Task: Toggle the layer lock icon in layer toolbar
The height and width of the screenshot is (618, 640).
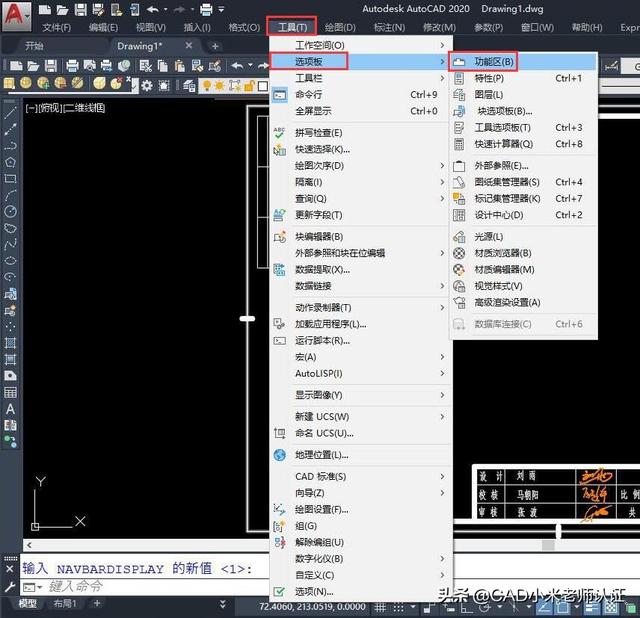Action: (248, 86)
